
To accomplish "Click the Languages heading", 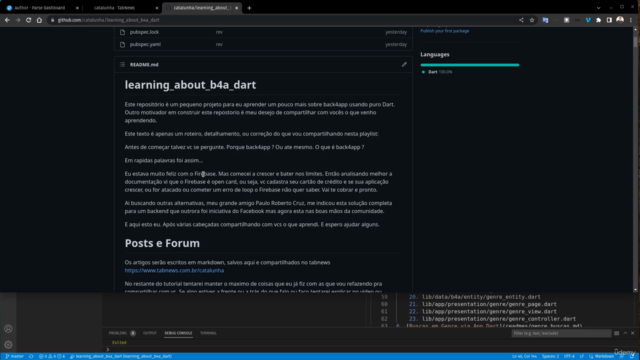I will pos(435,54).
